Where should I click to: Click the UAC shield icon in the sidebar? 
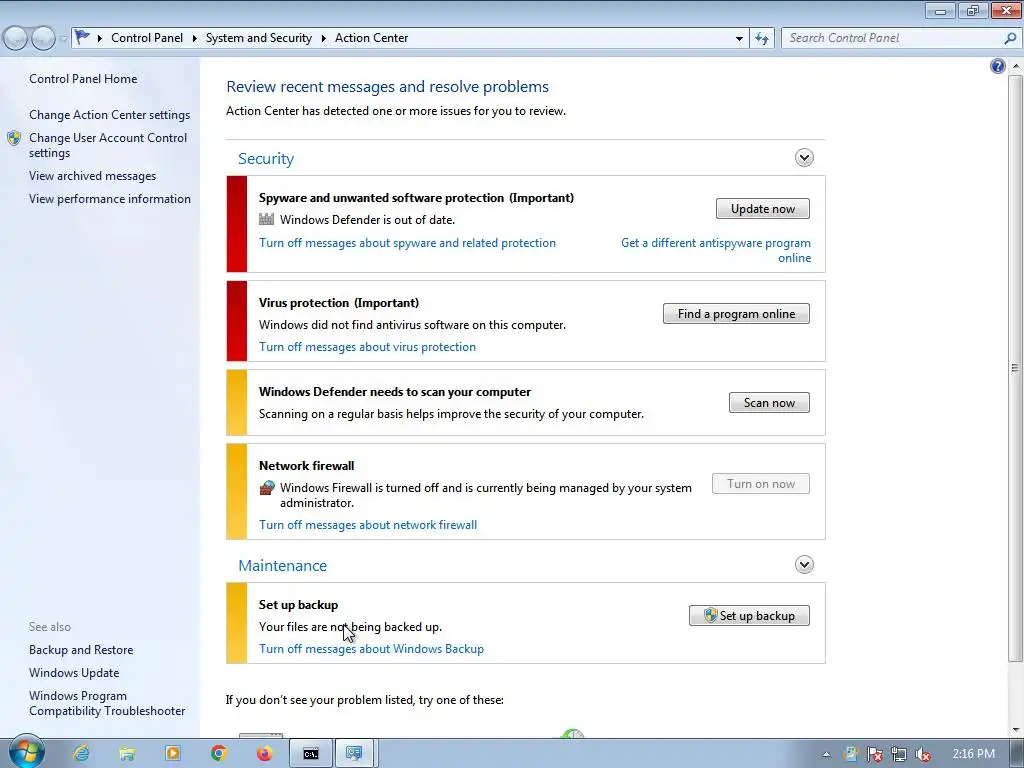coord(14,138)
